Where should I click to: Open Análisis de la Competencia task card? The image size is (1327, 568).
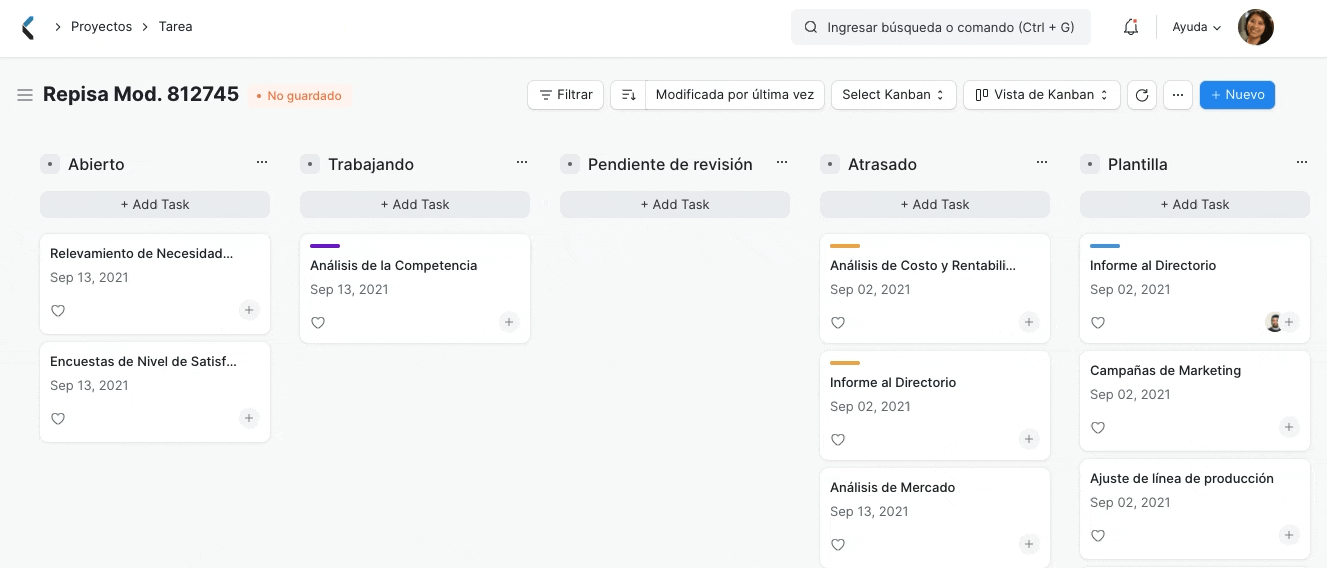[415, 288]
